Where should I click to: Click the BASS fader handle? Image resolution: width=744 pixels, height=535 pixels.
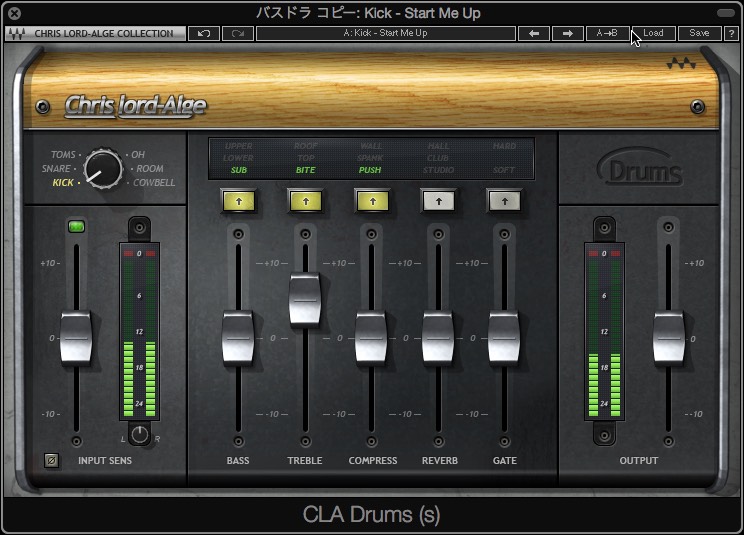[x=238, y=338]
